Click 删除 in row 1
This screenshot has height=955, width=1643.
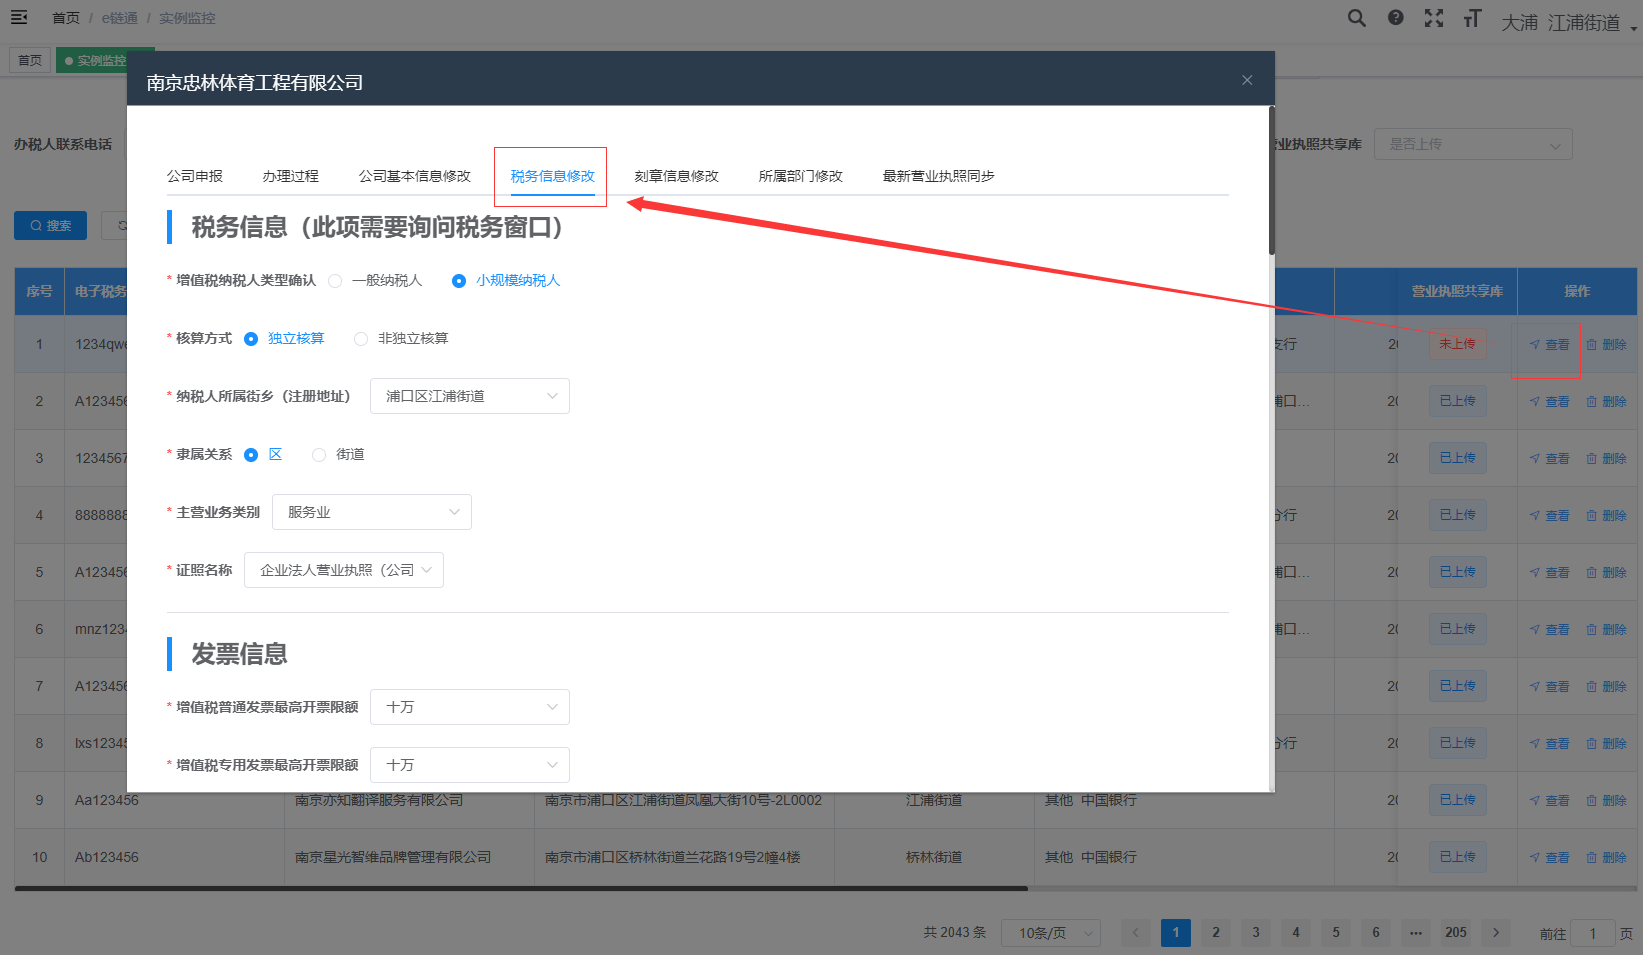[1606, 344]
